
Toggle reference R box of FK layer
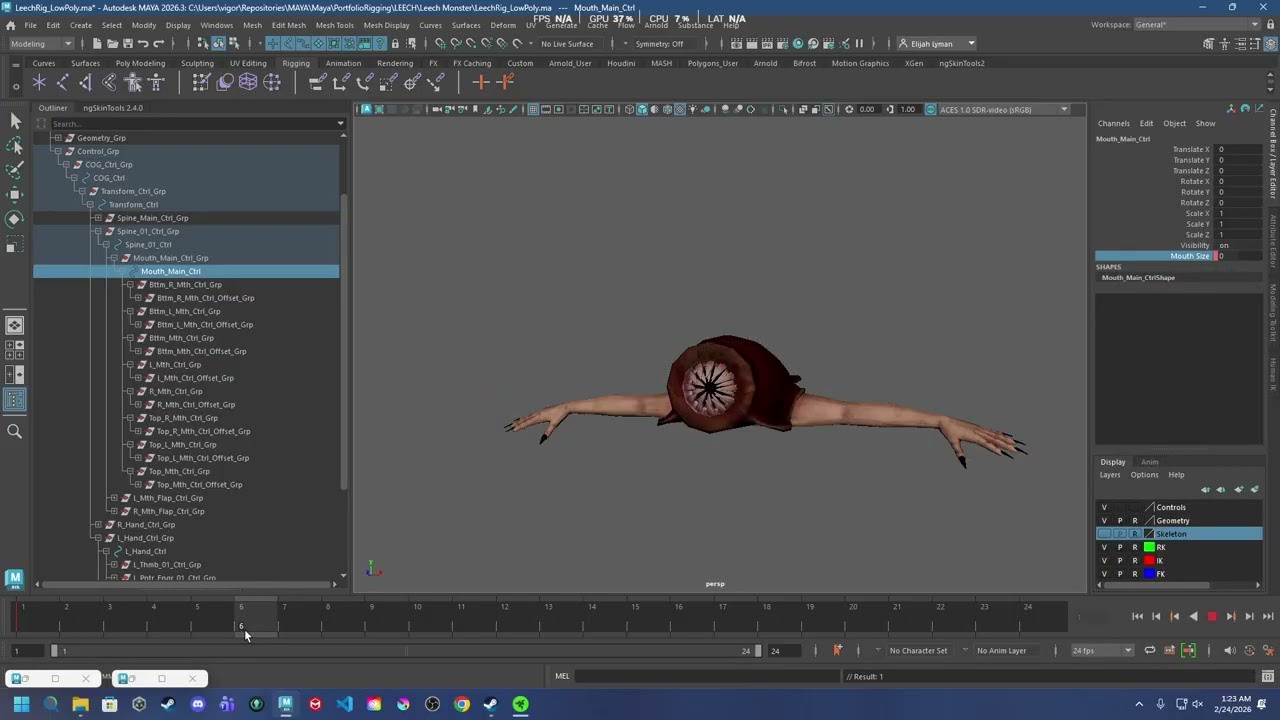(1134, 574)
